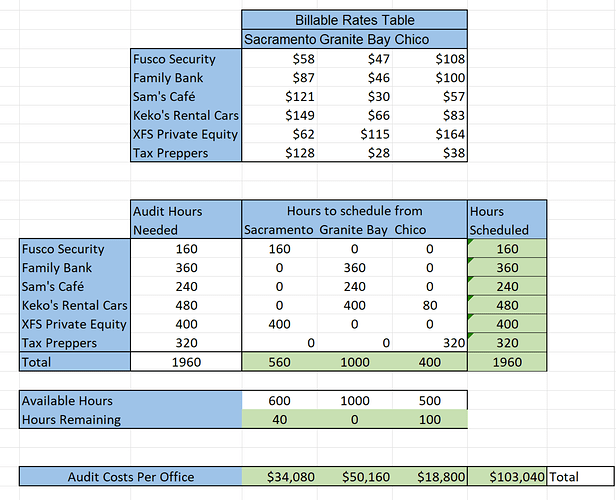Click Sam's Café Granite Bay rate $30

pyautogui.click(x=355, y=97)
